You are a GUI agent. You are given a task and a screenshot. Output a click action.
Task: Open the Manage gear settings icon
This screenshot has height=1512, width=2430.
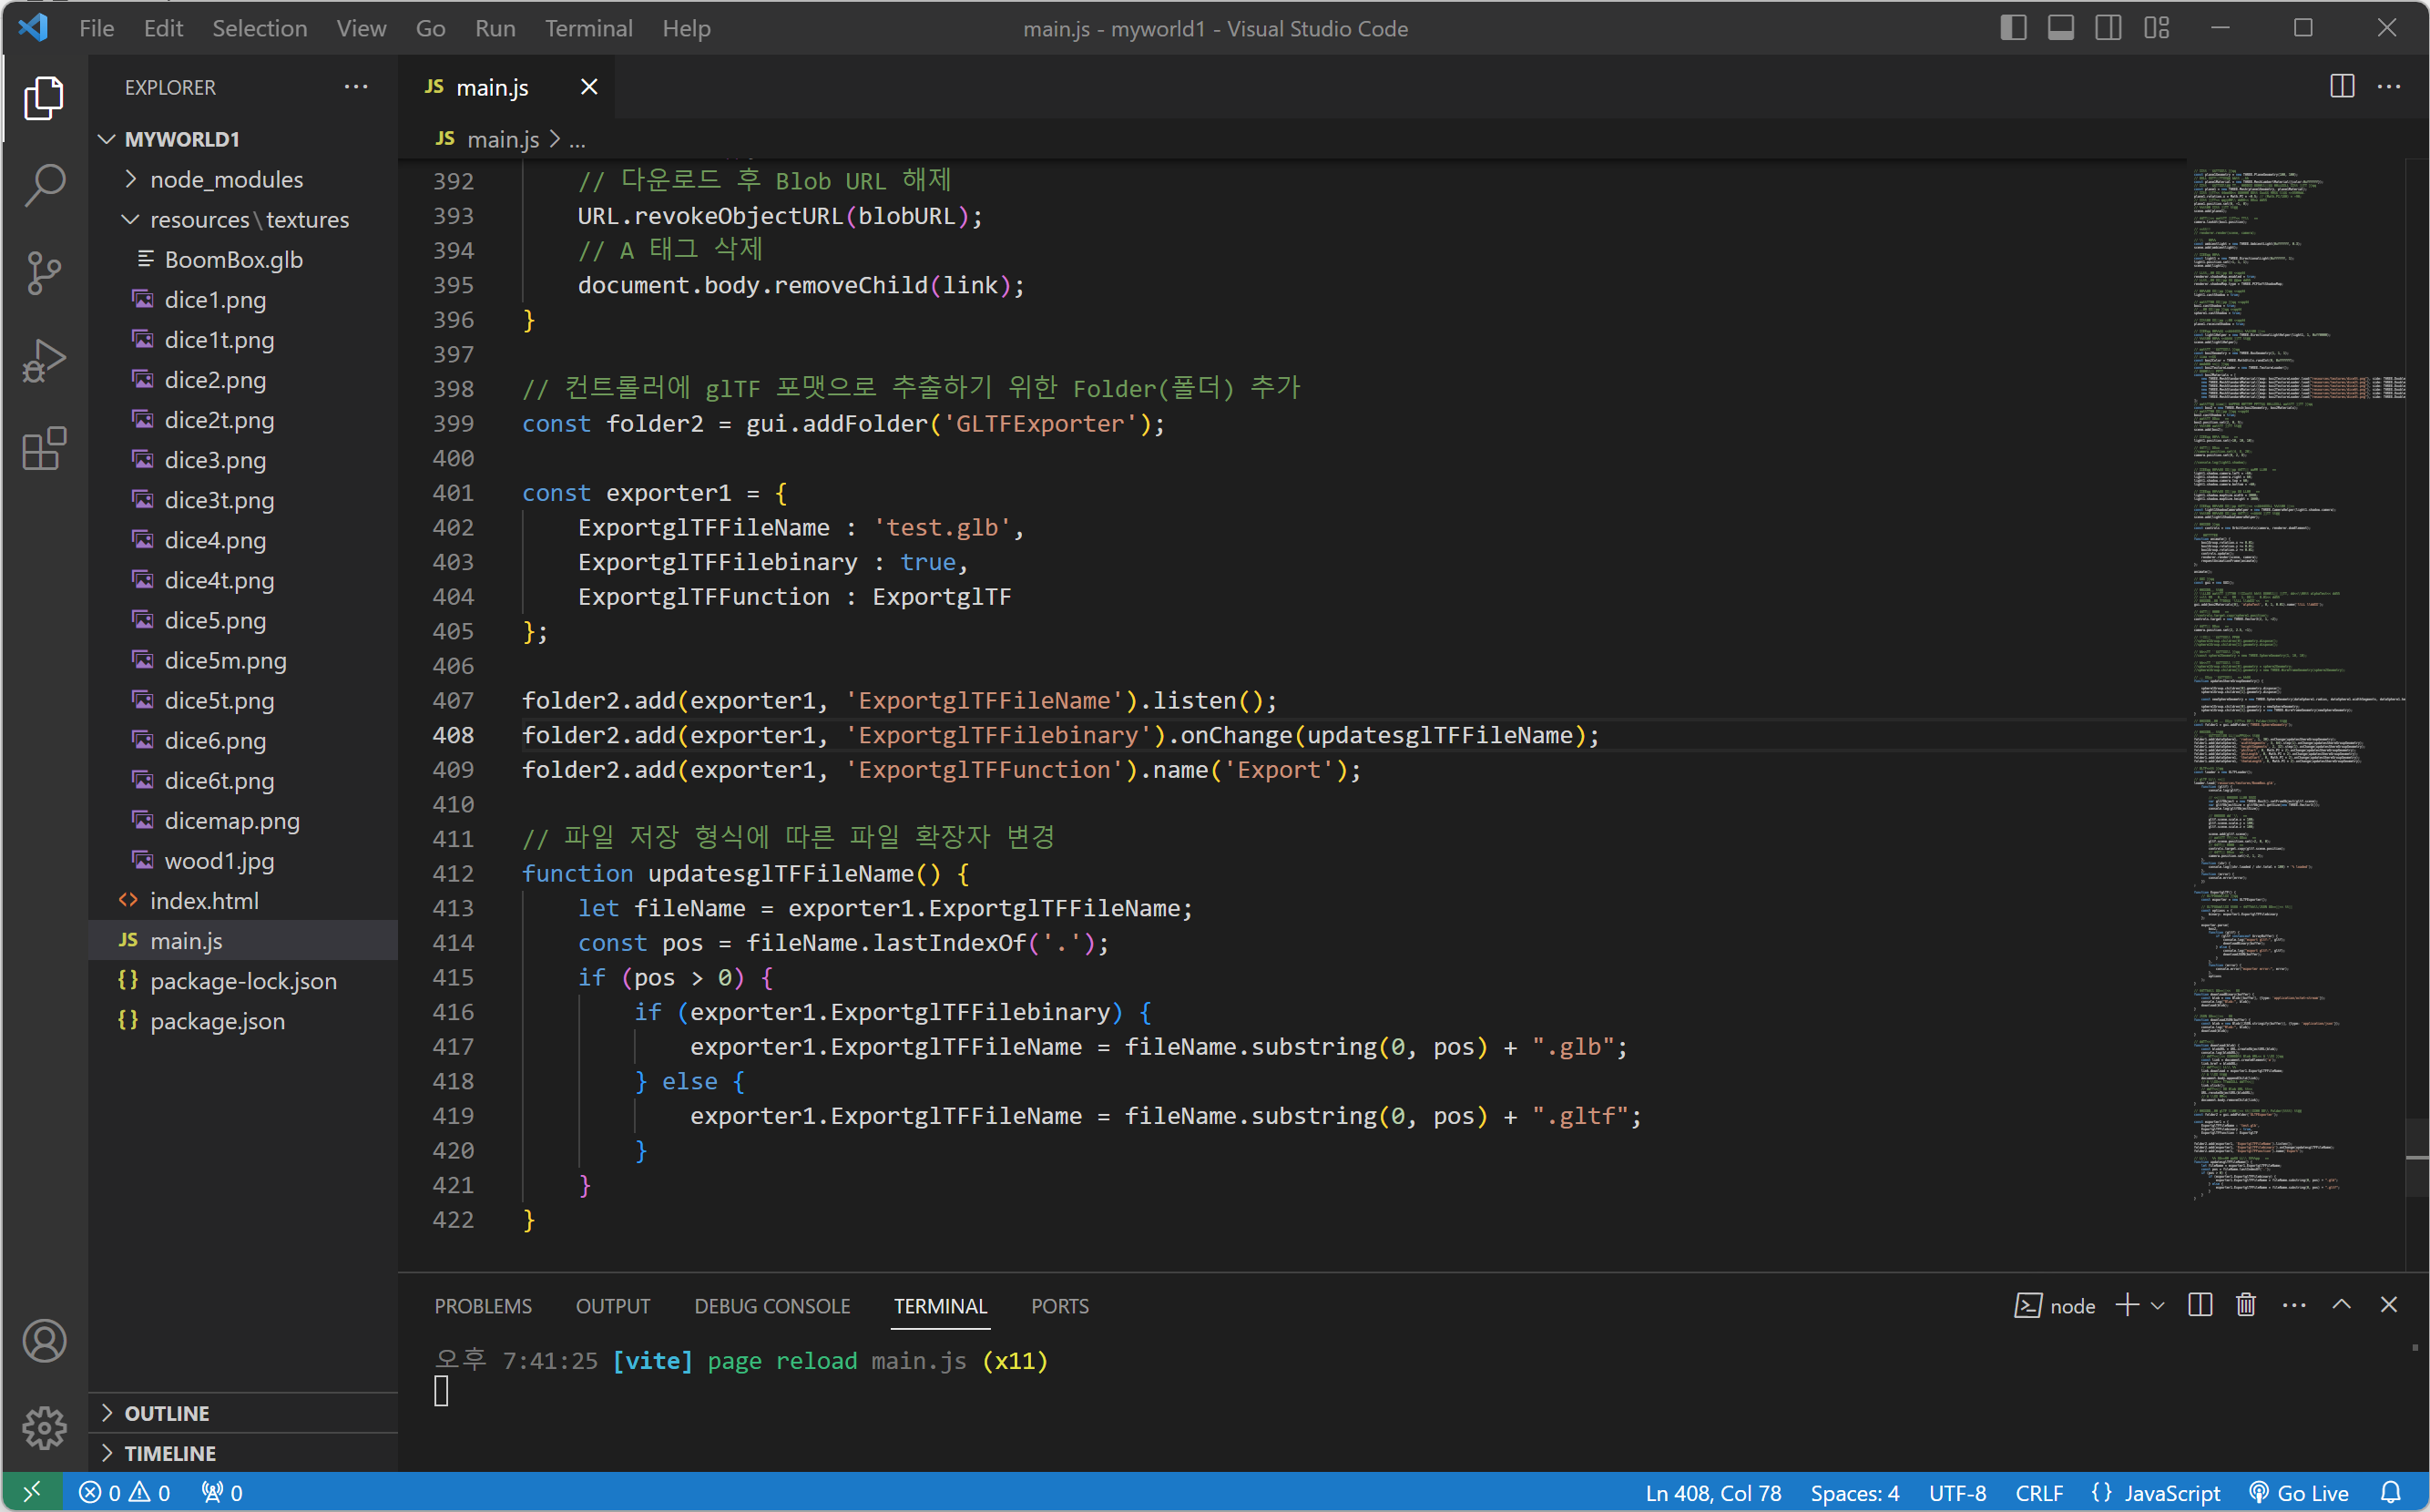coord(44,1428)
